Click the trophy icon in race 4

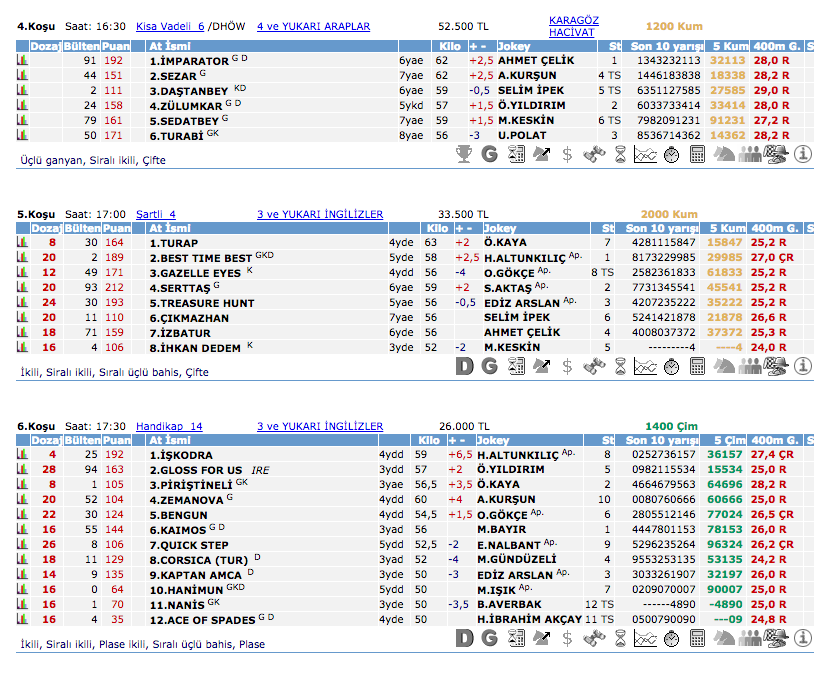pos(464,154)
